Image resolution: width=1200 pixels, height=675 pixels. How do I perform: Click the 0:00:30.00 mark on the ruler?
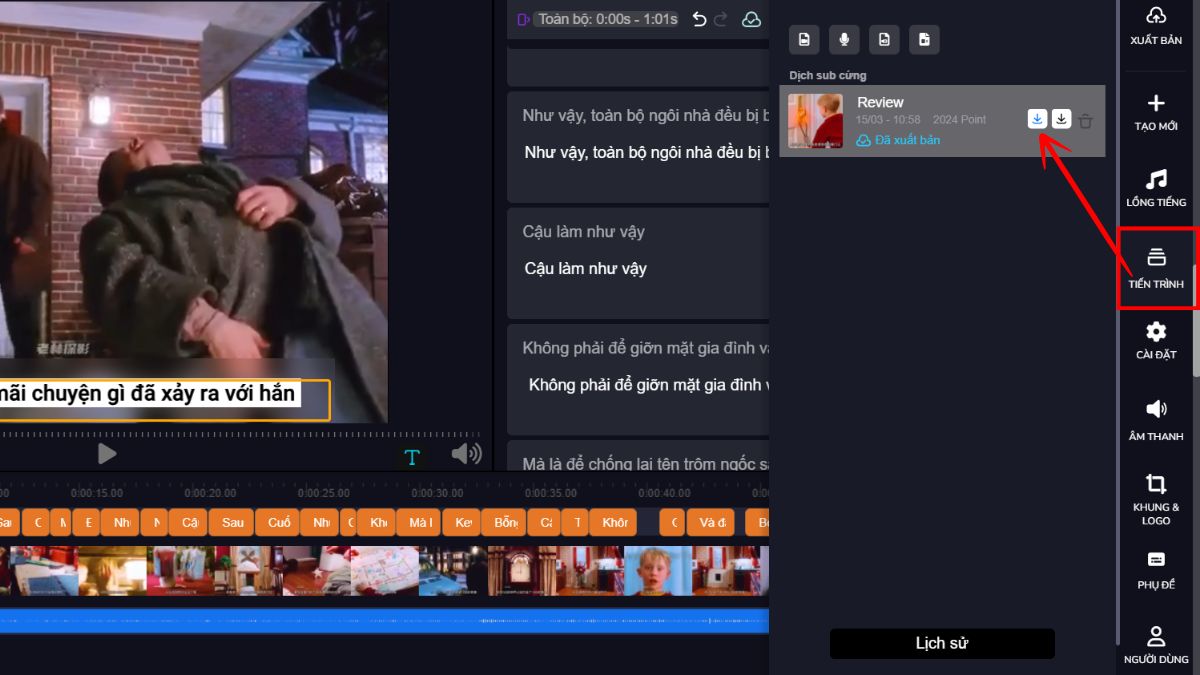(437, 493)
